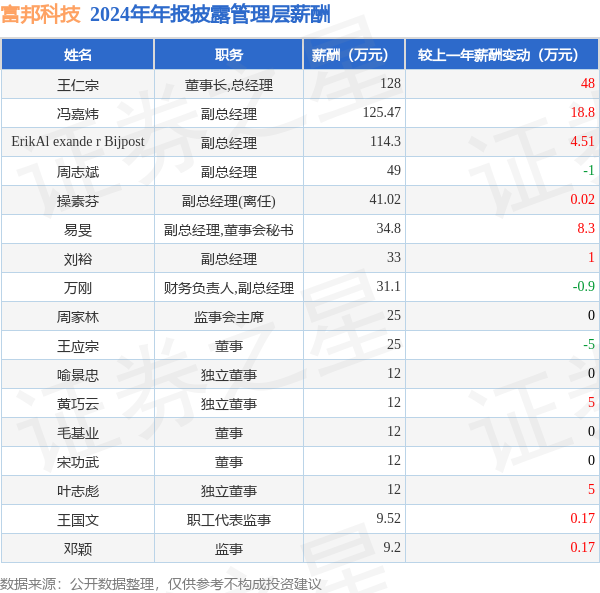This screenshot has width=600, height=593.
Task: Click the salary change value -5
Action: [589, 344]
